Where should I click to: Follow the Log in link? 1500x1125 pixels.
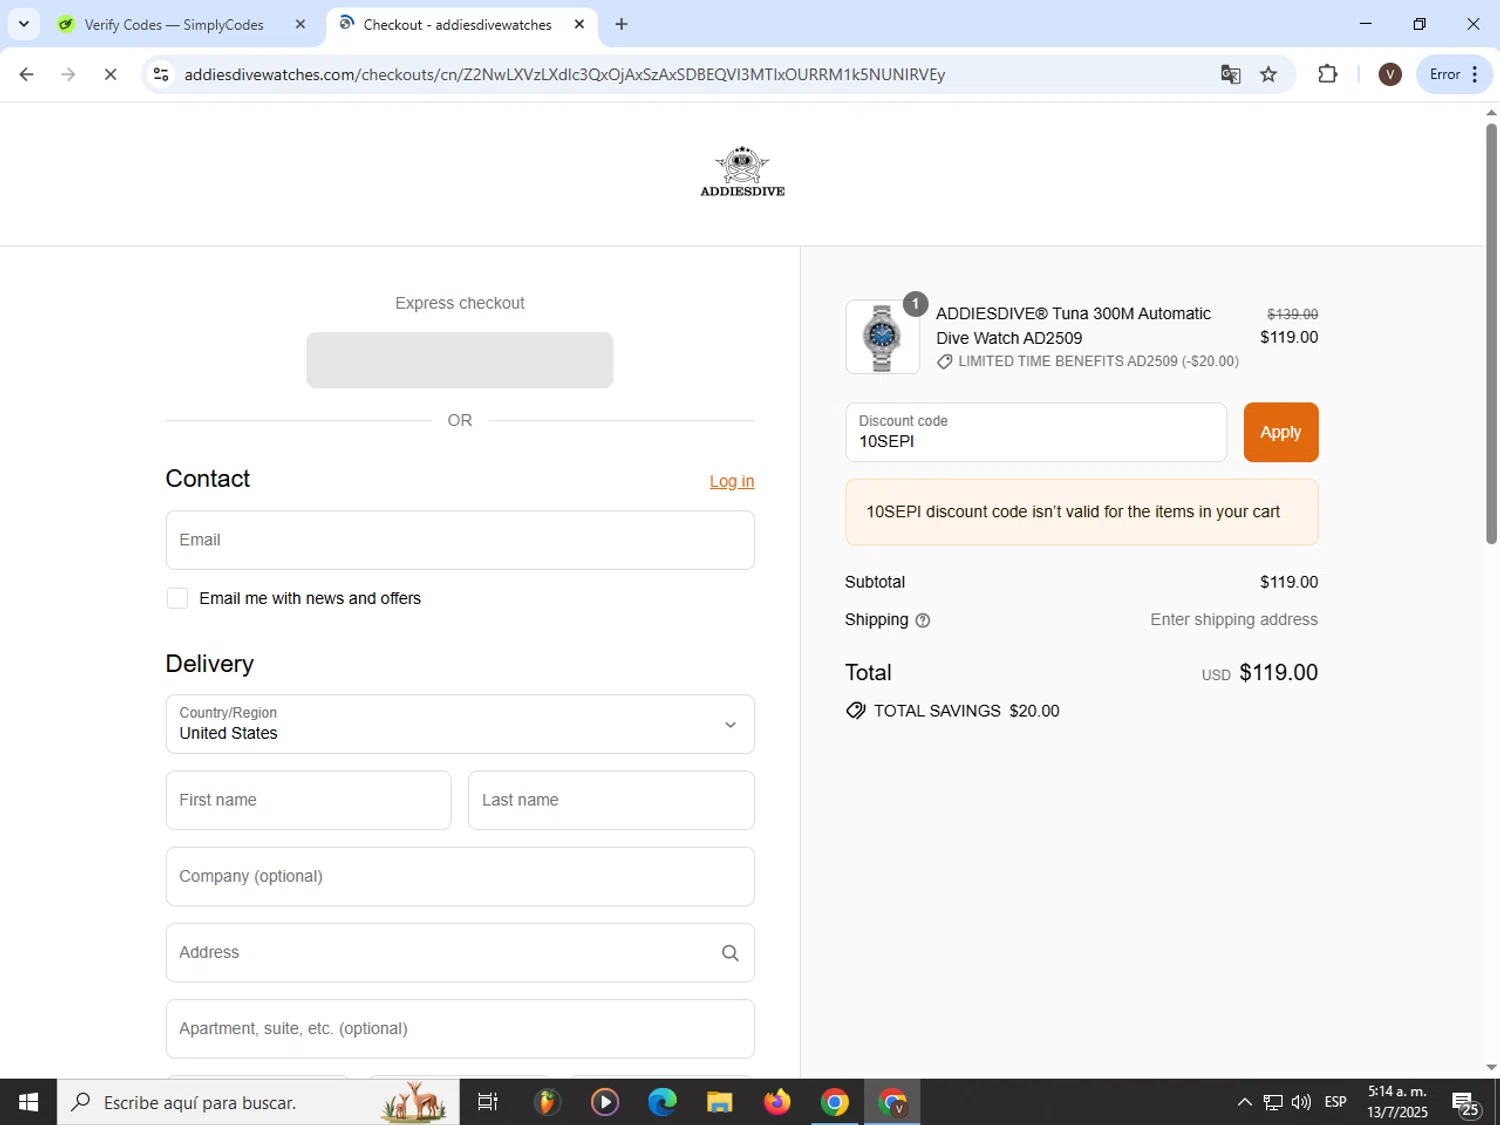732,481
